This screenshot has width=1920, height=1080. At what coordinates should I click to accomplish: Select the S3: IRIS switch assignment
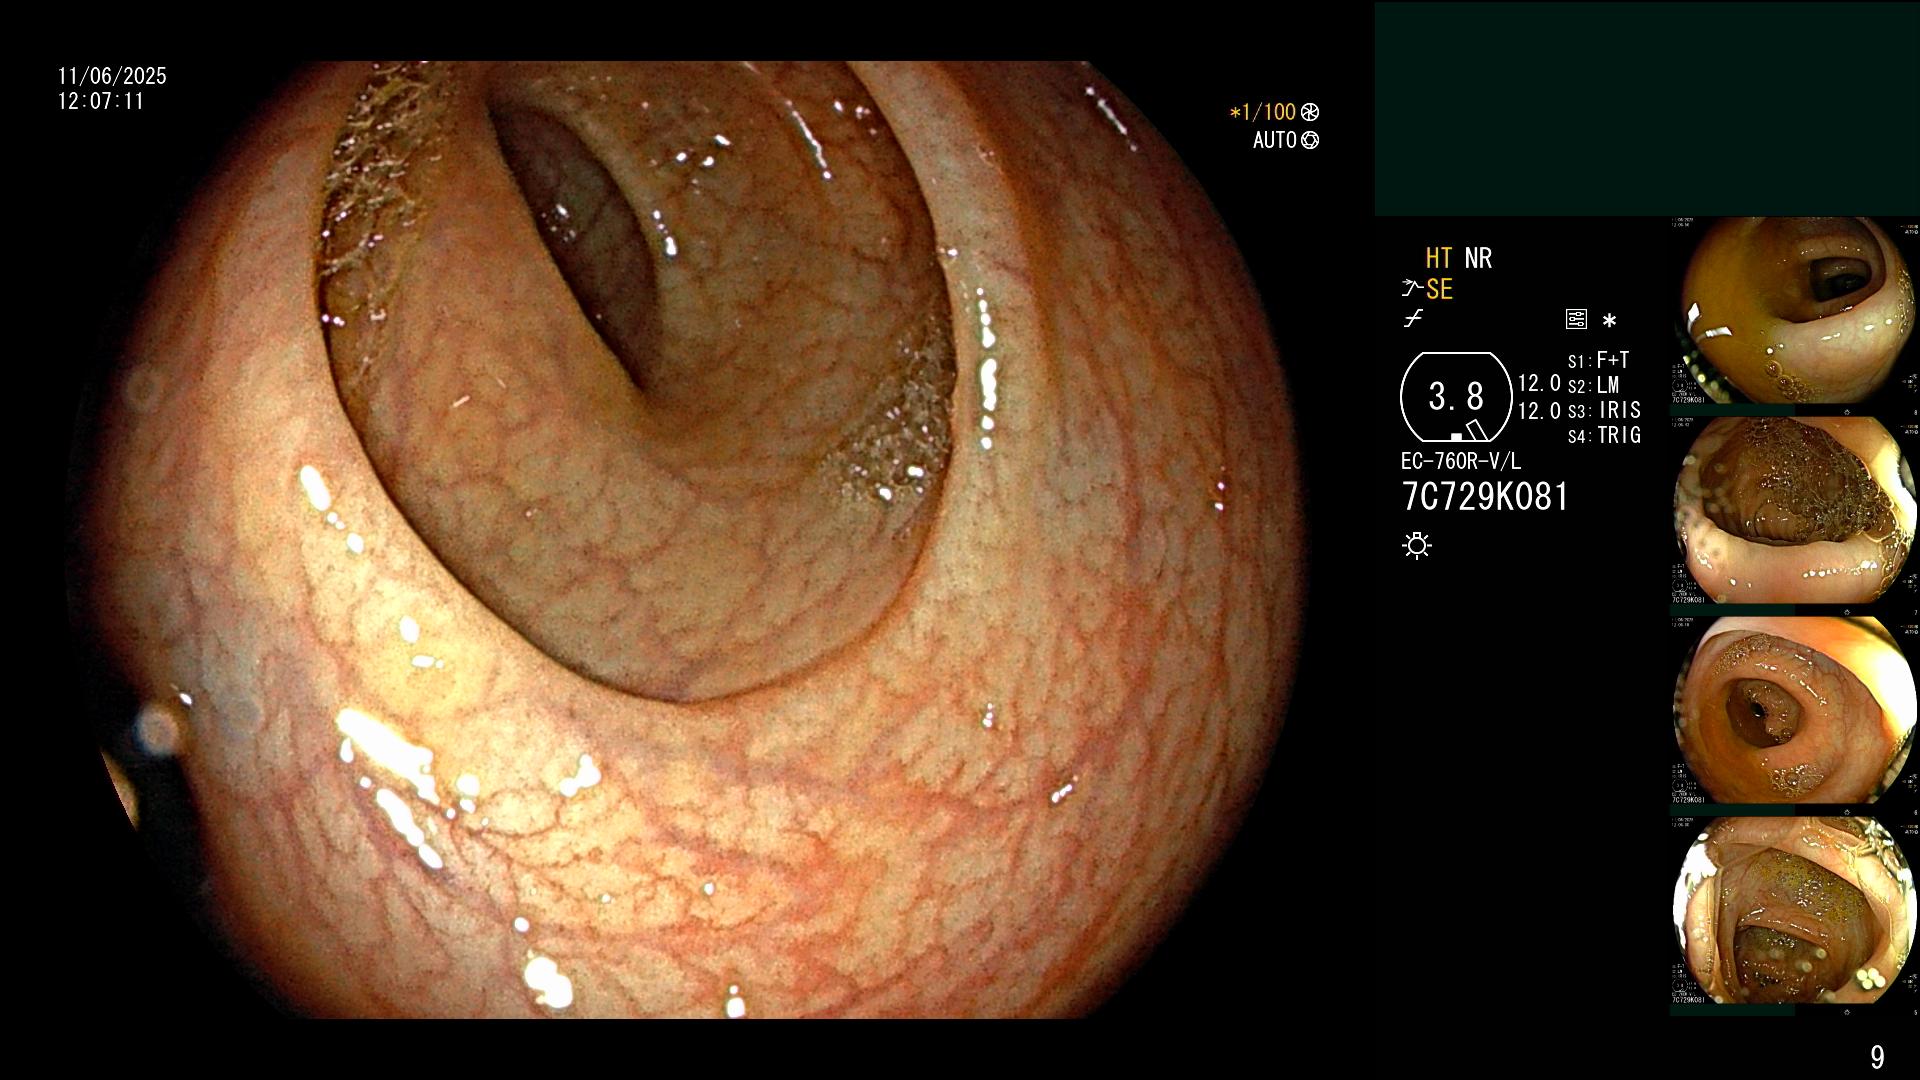pyautogui.click(x=1604, y=410)
